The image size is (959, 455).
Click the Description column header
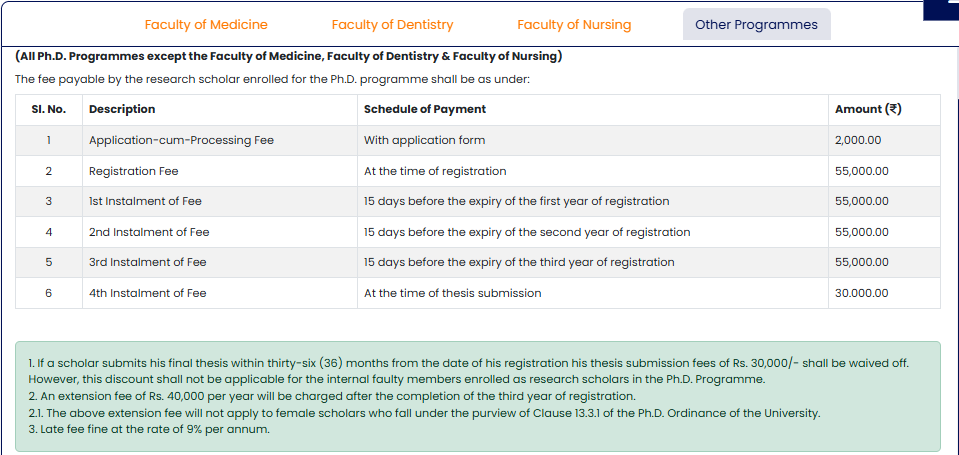[122, 109]
